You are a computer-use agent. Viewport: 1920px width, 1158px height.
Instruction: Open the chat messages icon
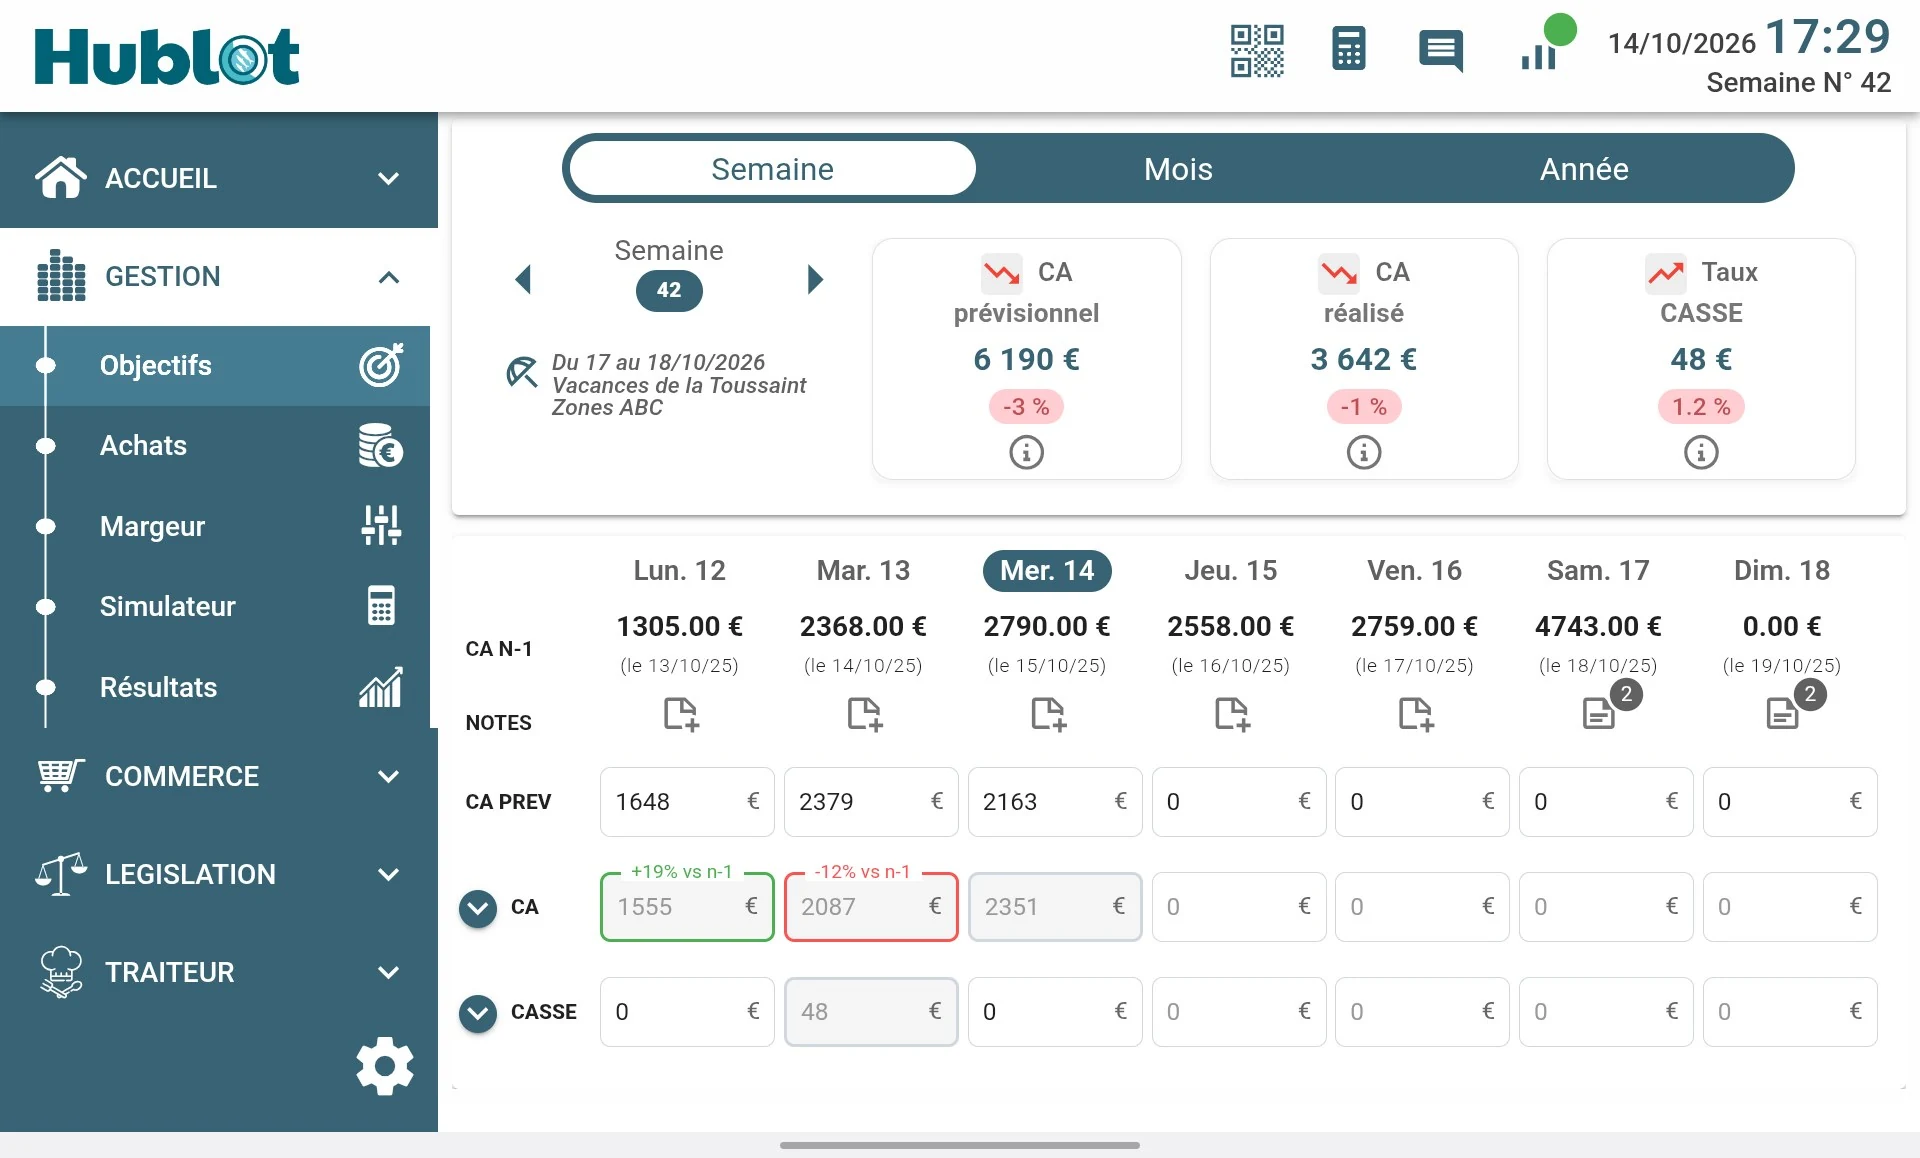tap(1441, 50)
